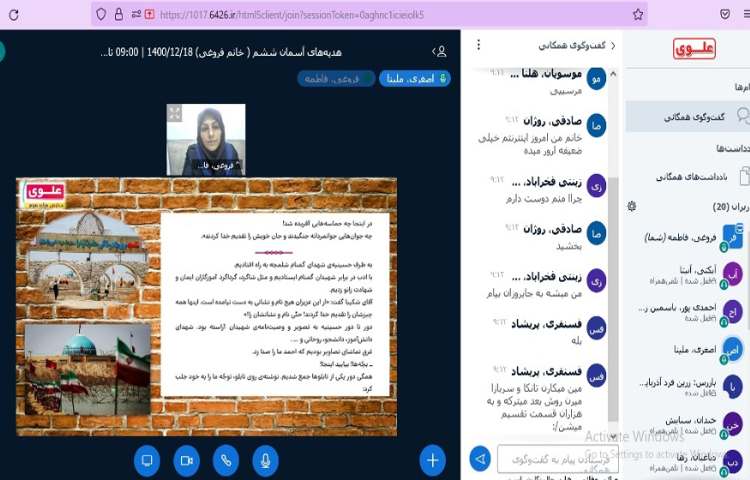The width and height of the screenshot is (750, 480).
Task: Select user احمدی پور، یاسمین
Action: point(688,312)
